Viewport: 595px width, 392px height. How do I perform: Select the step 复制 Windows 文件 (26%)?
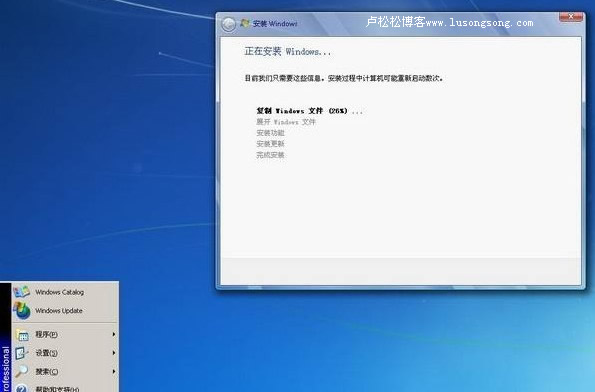[309, 111]
